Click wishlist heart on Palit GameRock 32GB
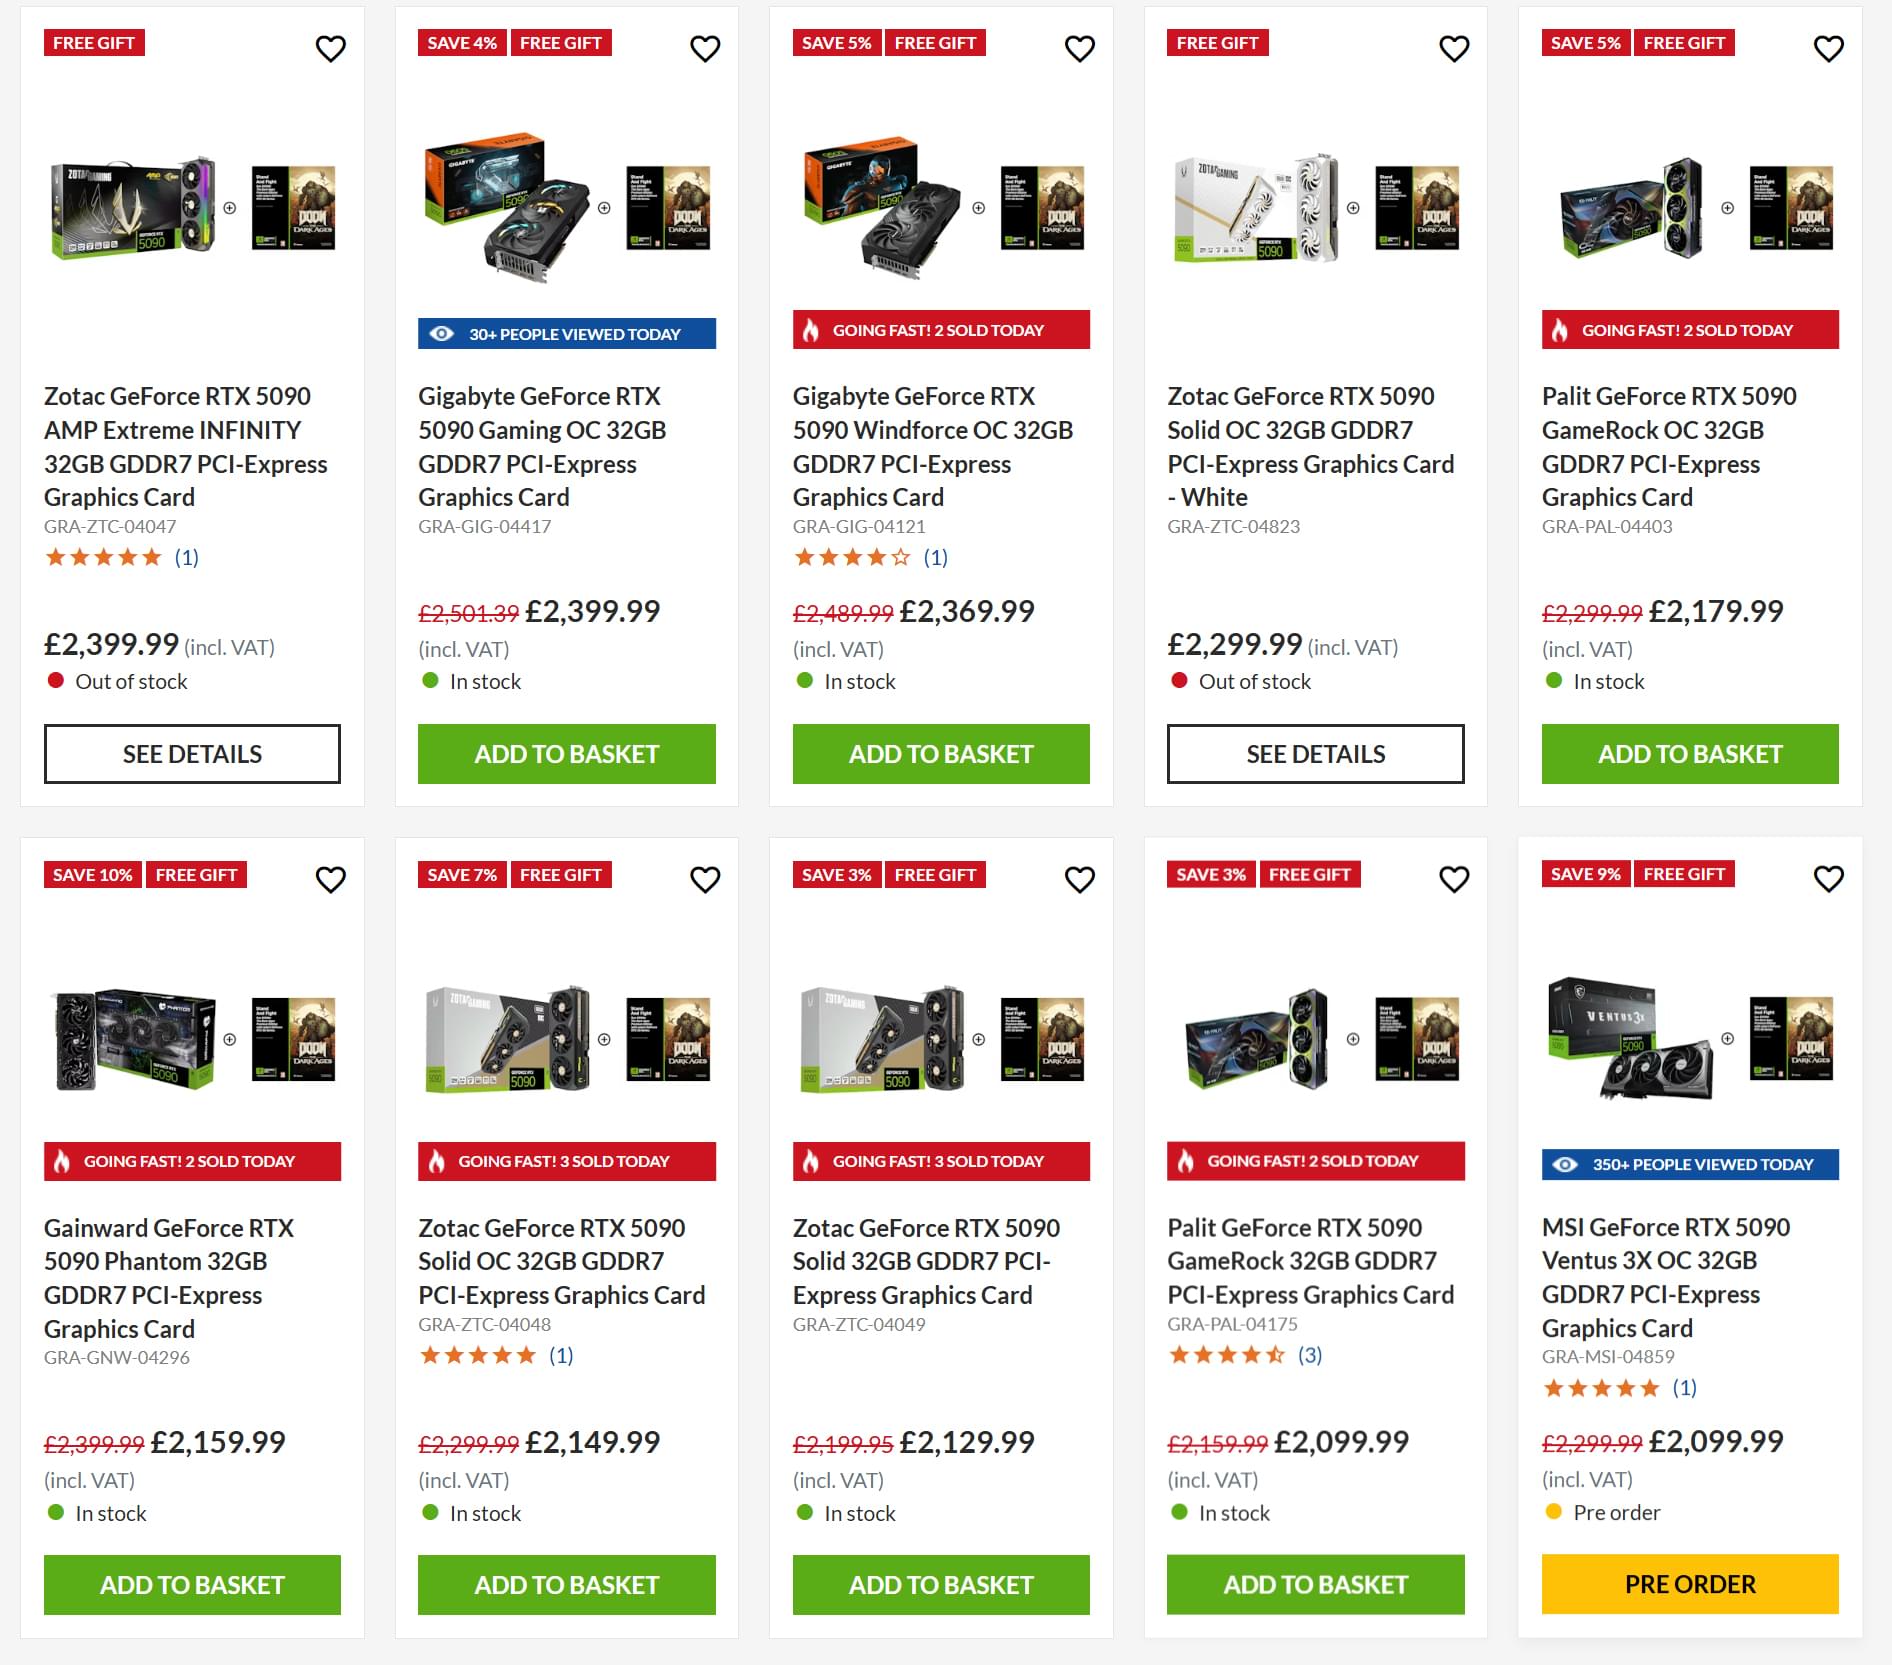 1454,879
